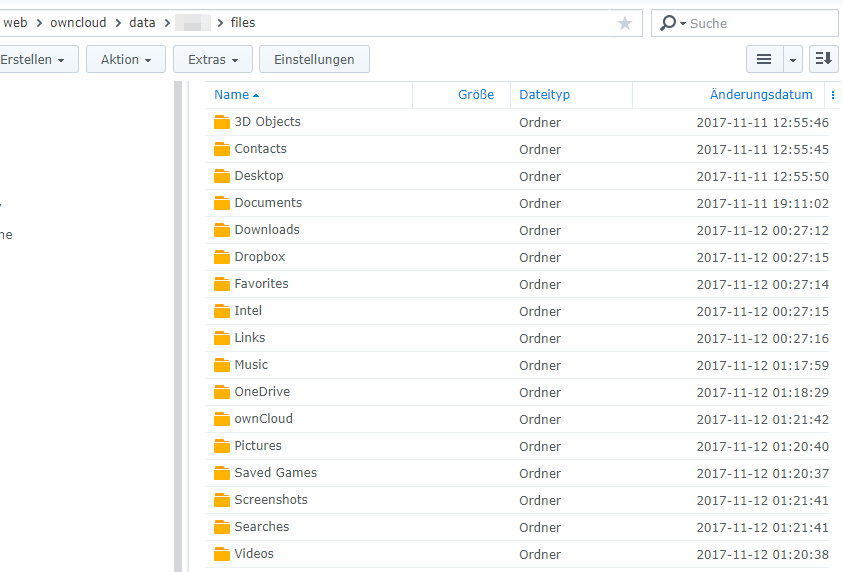Click the Screenshots folder icon

click(222, 500)
